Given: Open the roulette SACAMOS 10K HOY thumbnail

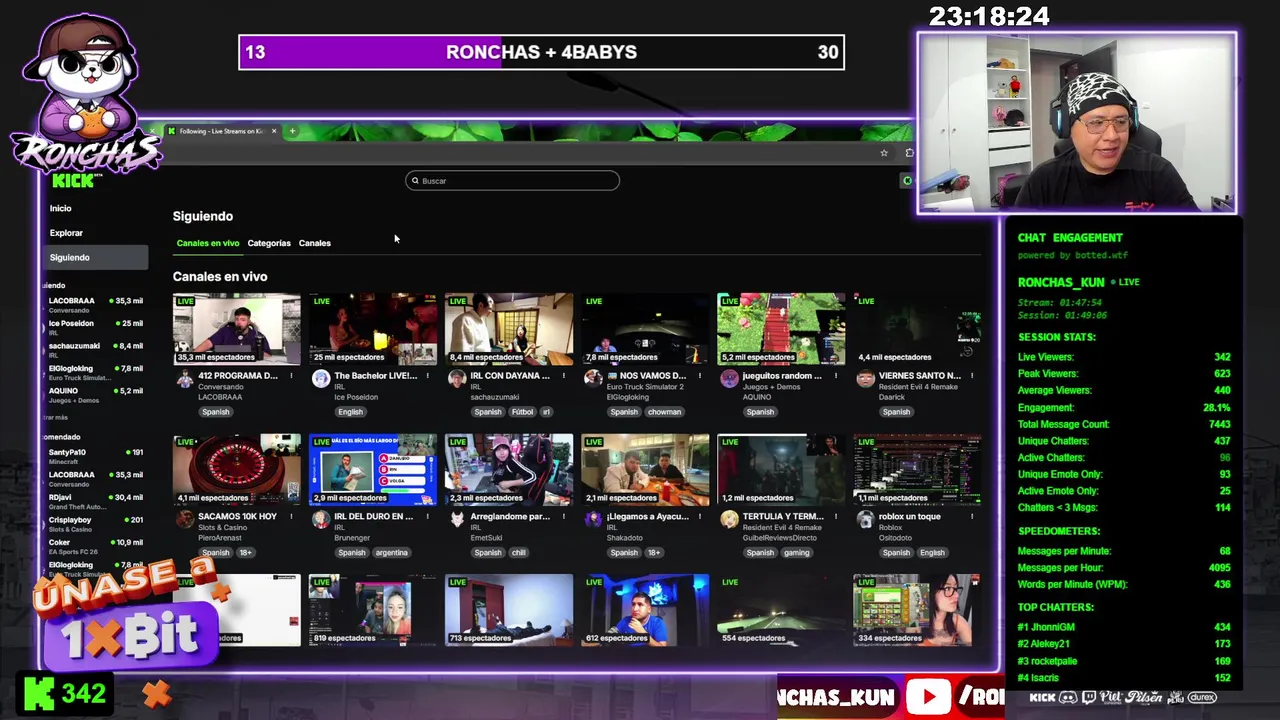Looking at the screenshot, I should point(236,468).
